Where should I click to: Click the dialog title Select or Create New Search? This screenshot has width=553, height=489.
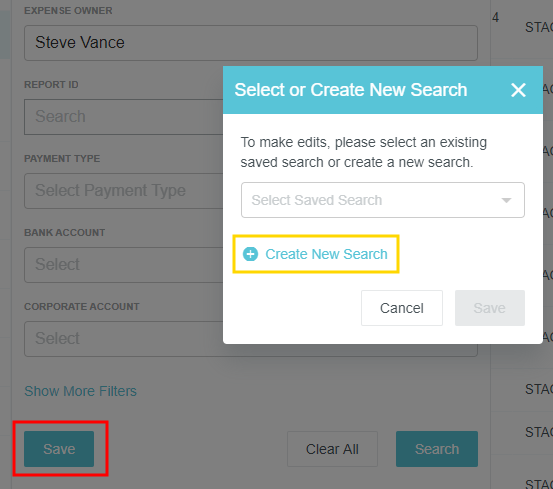(351, 90)
